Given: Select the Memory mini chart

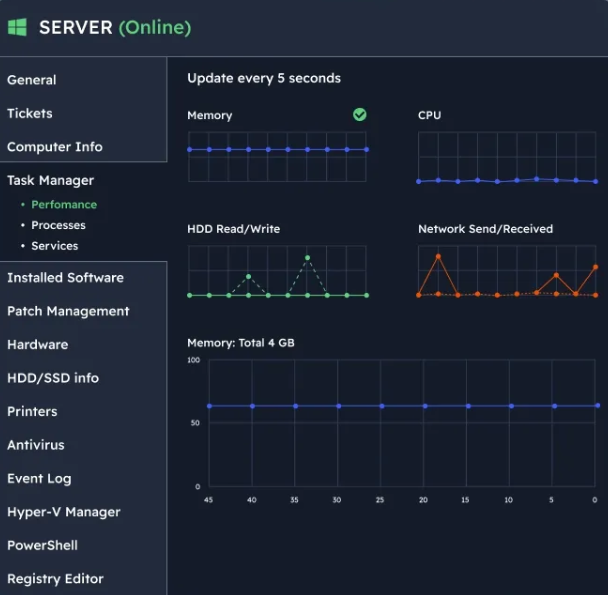Looking at the screenshot, I should [277, 157].
